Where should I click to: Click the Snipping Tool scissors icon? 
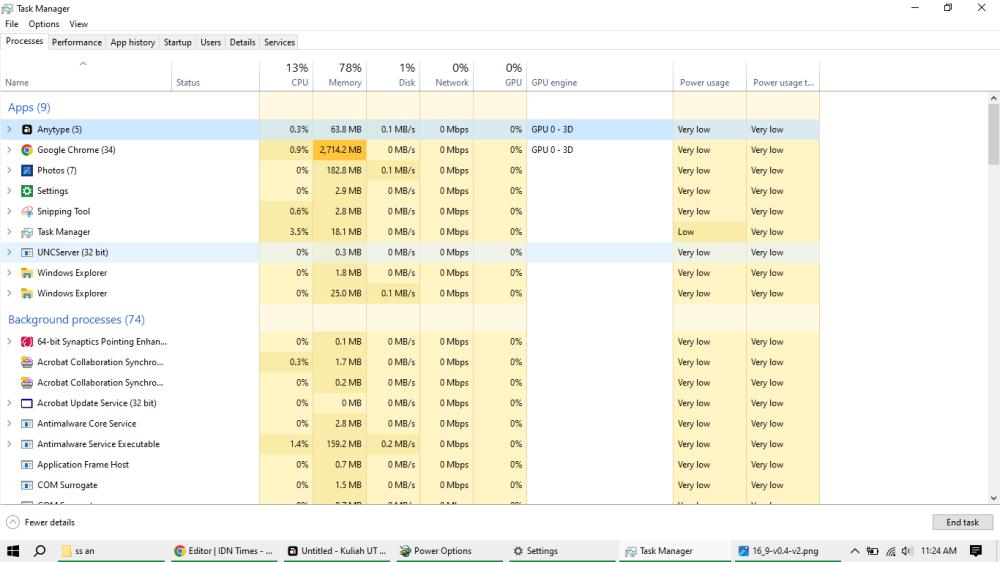pyautogui.click(x=27, y=211)
